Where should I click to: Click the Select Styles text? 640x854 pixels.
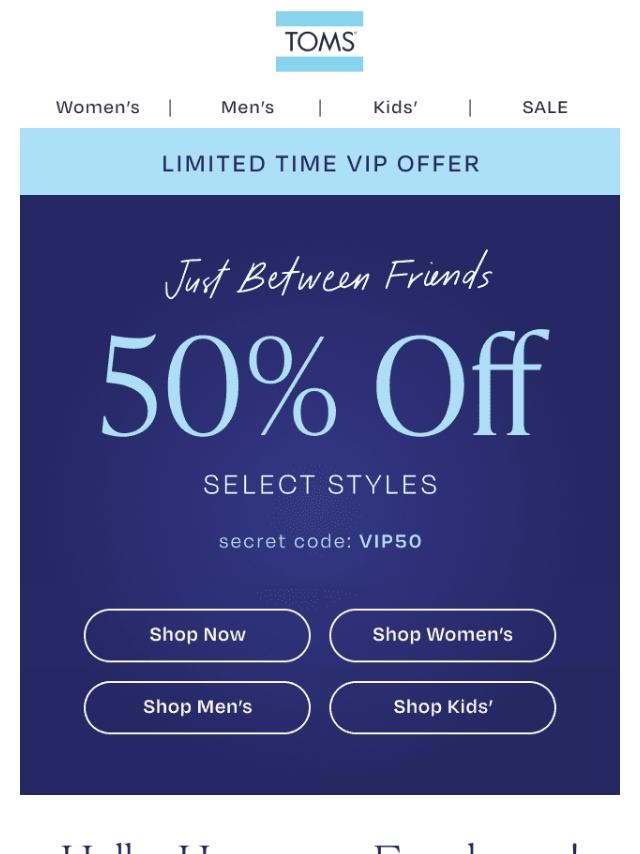pyautogui.click(x=320, y=485)
